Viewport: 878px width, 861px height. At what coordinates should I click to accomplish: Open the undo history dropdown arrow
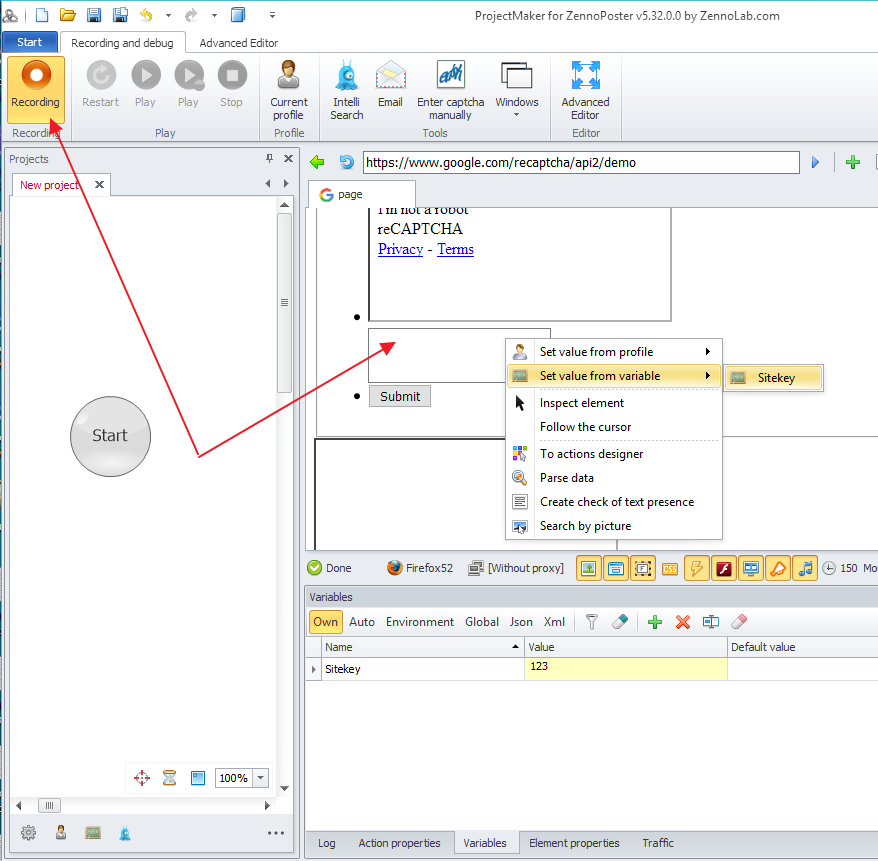[168, 16]
